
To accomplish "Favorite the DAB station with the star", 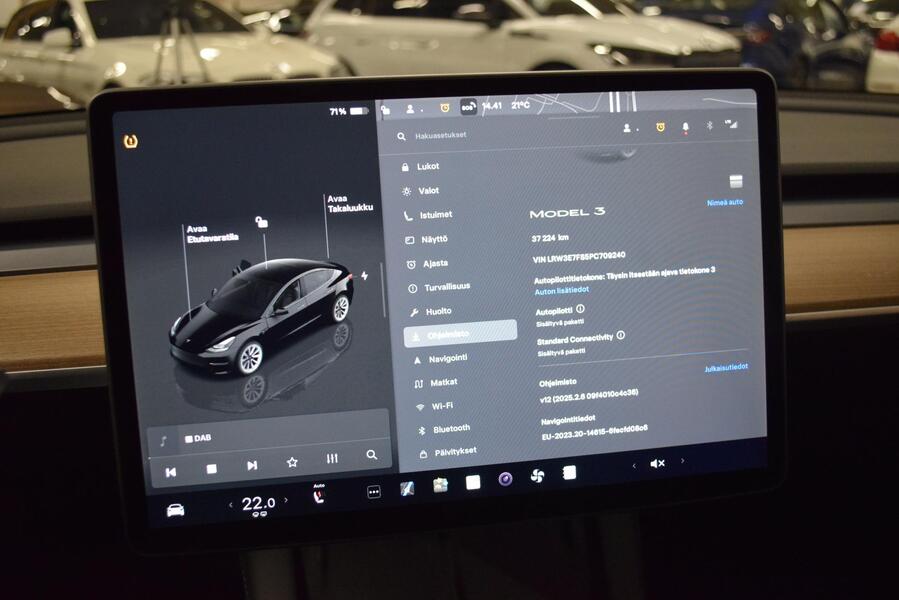I will (x=293, y=462).
